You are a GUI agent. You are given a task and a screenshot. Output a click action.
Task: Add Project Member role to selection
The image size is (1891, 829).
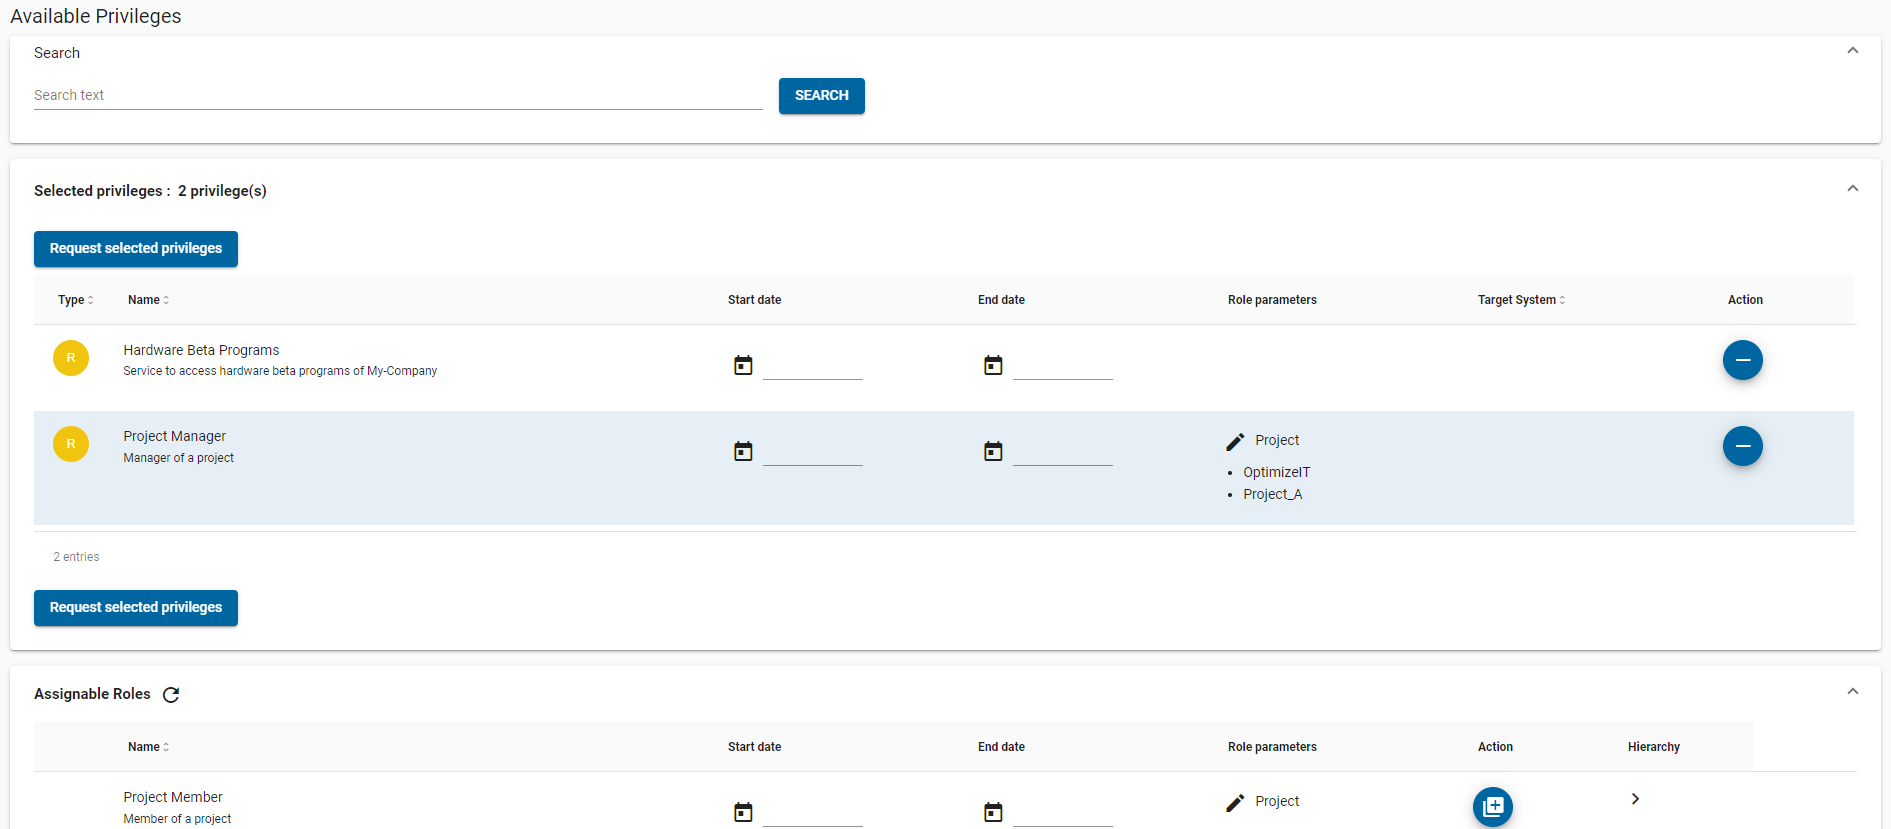point(1492,806)
